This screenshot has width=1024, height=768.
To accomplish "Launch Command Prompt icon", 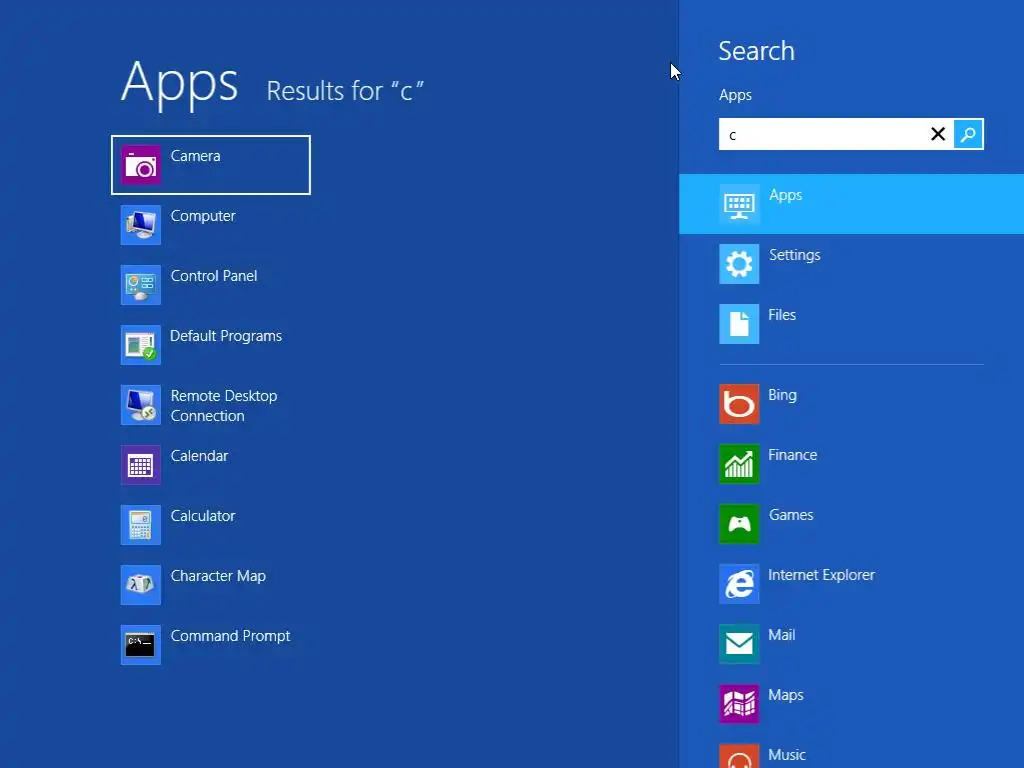I will click(x=140, y=645).
